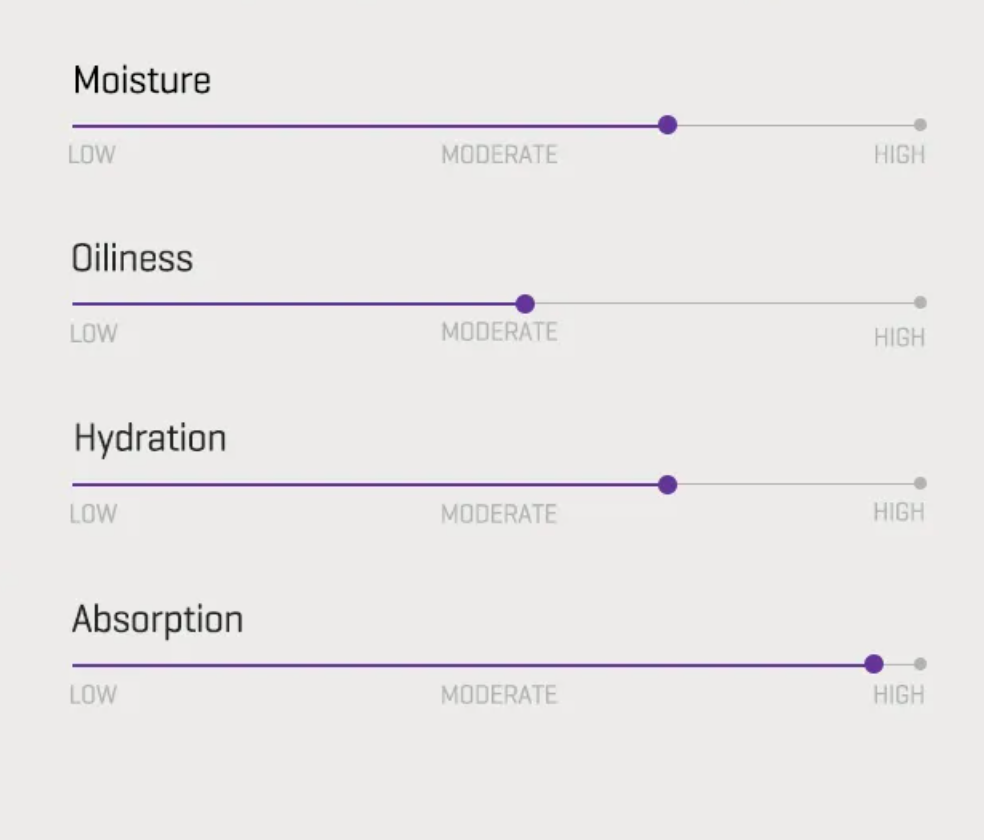Click LOW label under the Moisture slider
This screenshot has height=840, width=984.
coord(91,155)
